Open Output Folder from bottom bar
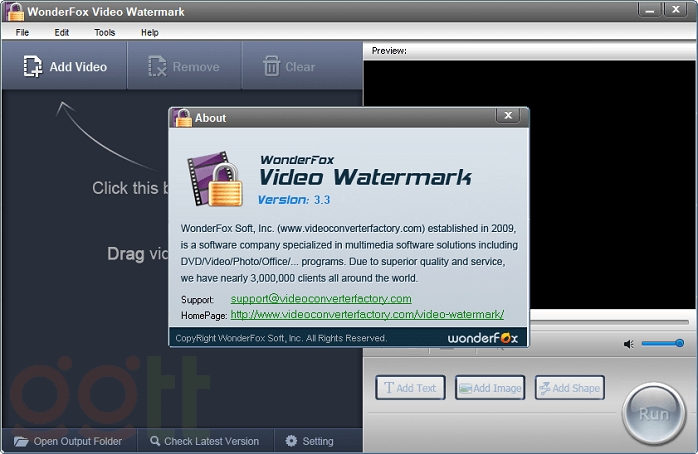This screenshot has height=454, width=698. point(68,441)
